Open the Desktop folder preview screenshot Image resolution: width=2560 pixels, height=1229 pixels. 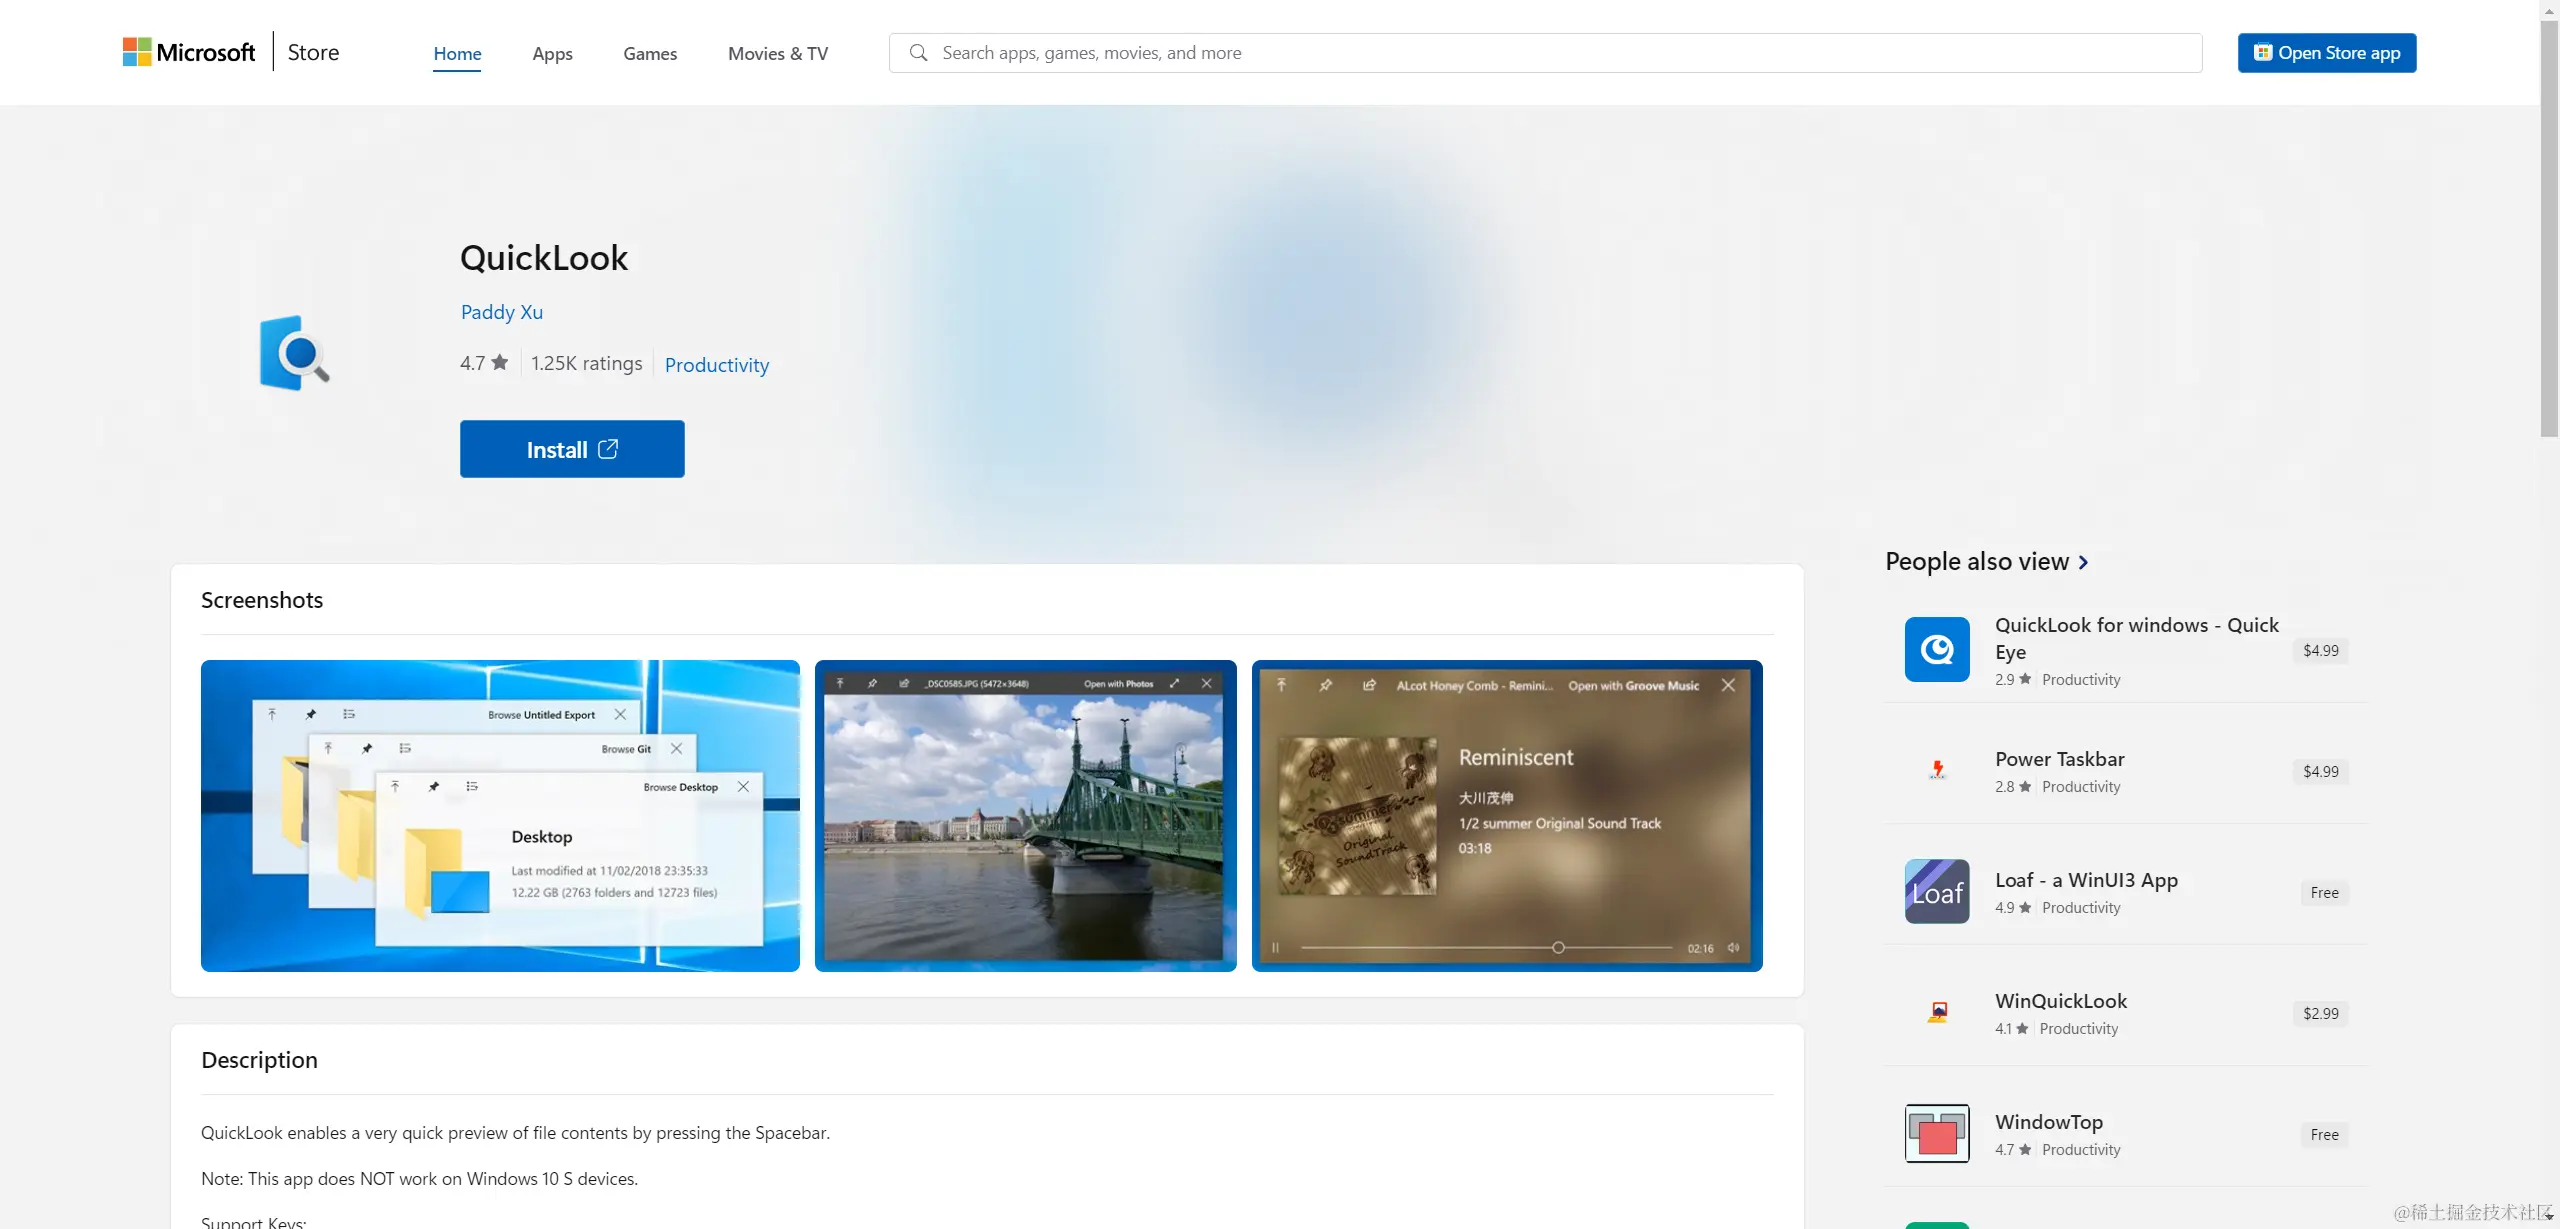[500, 815]
